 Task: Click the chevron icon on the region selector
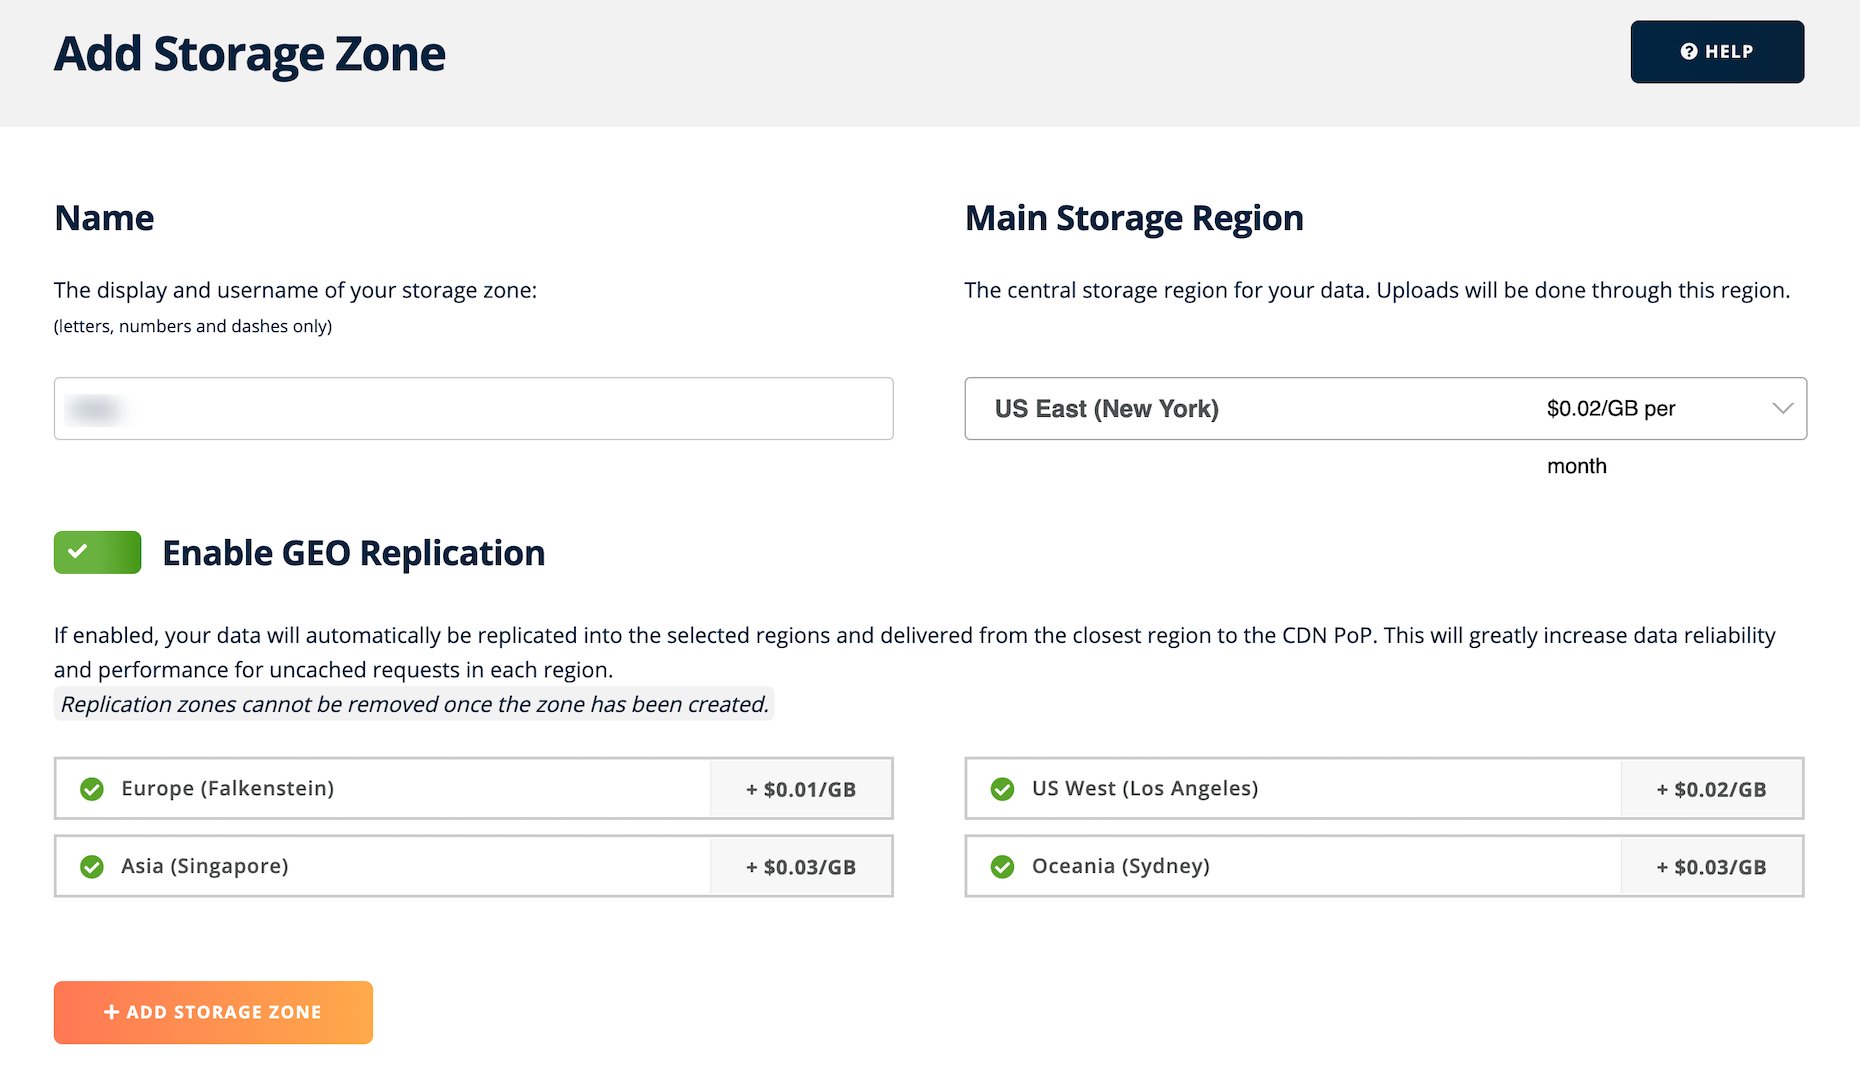[1781, 408]
